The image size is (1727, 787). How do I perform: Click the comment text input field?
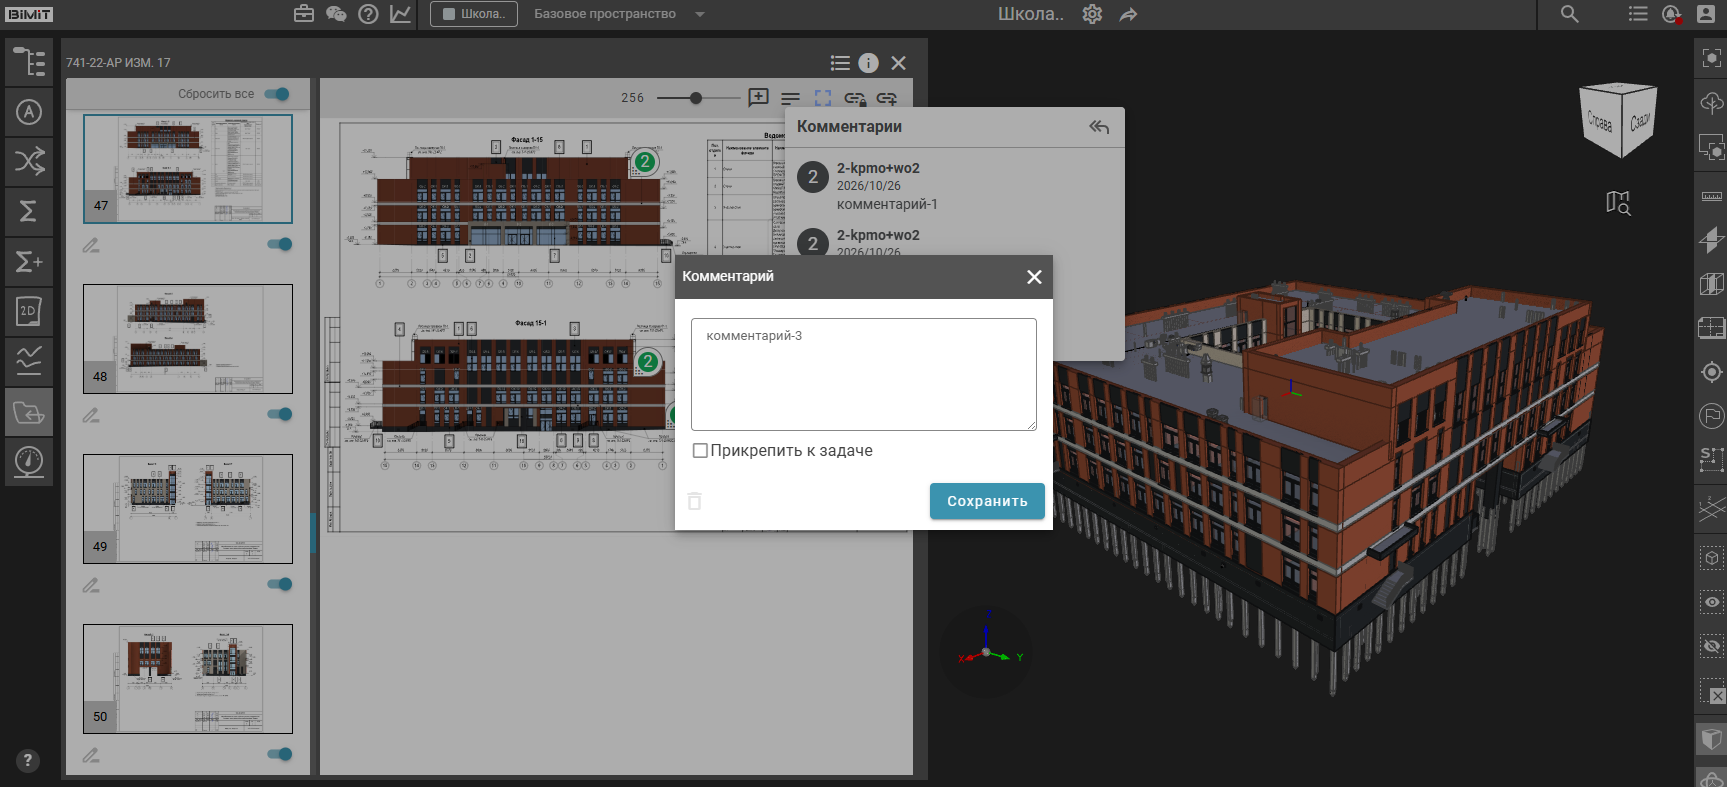(864, 374)
